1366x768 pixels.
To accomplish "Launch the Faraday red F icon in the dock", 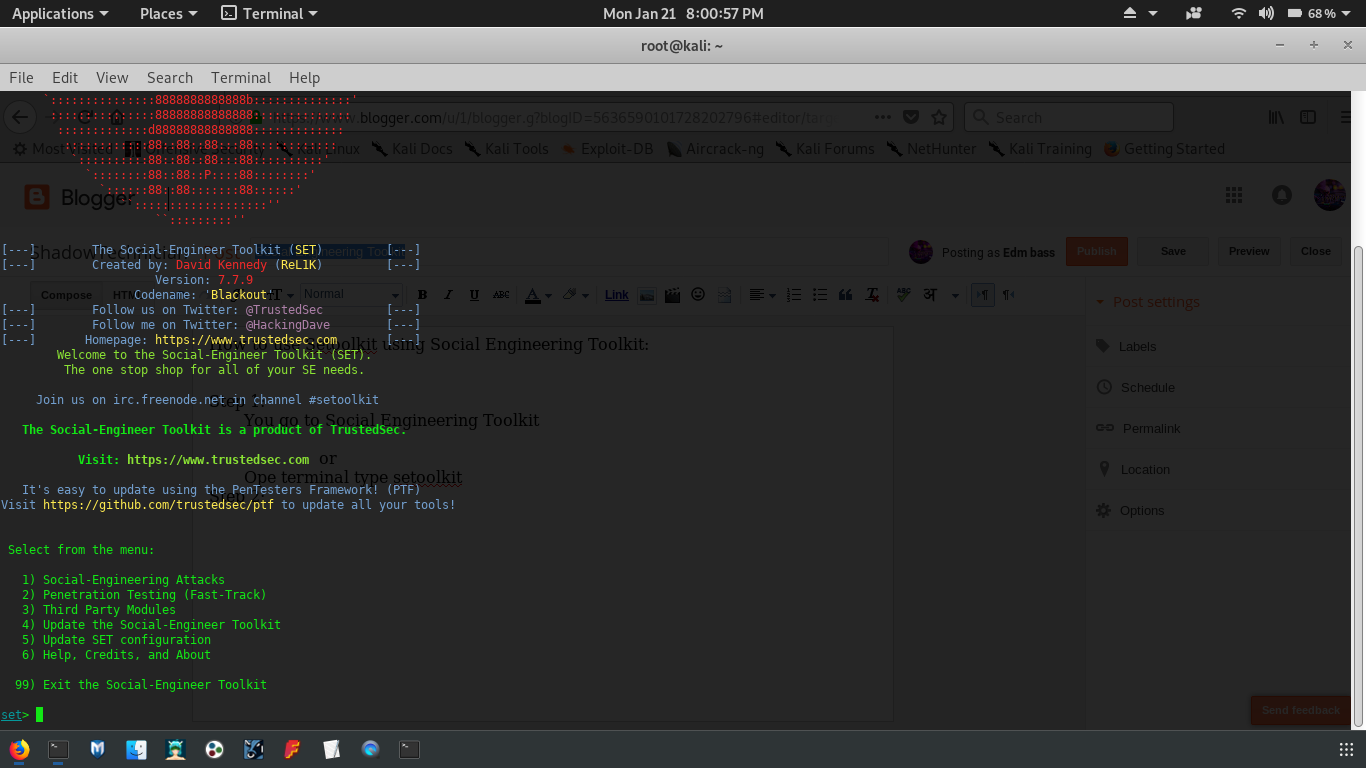I will click(x=292, y=748).
